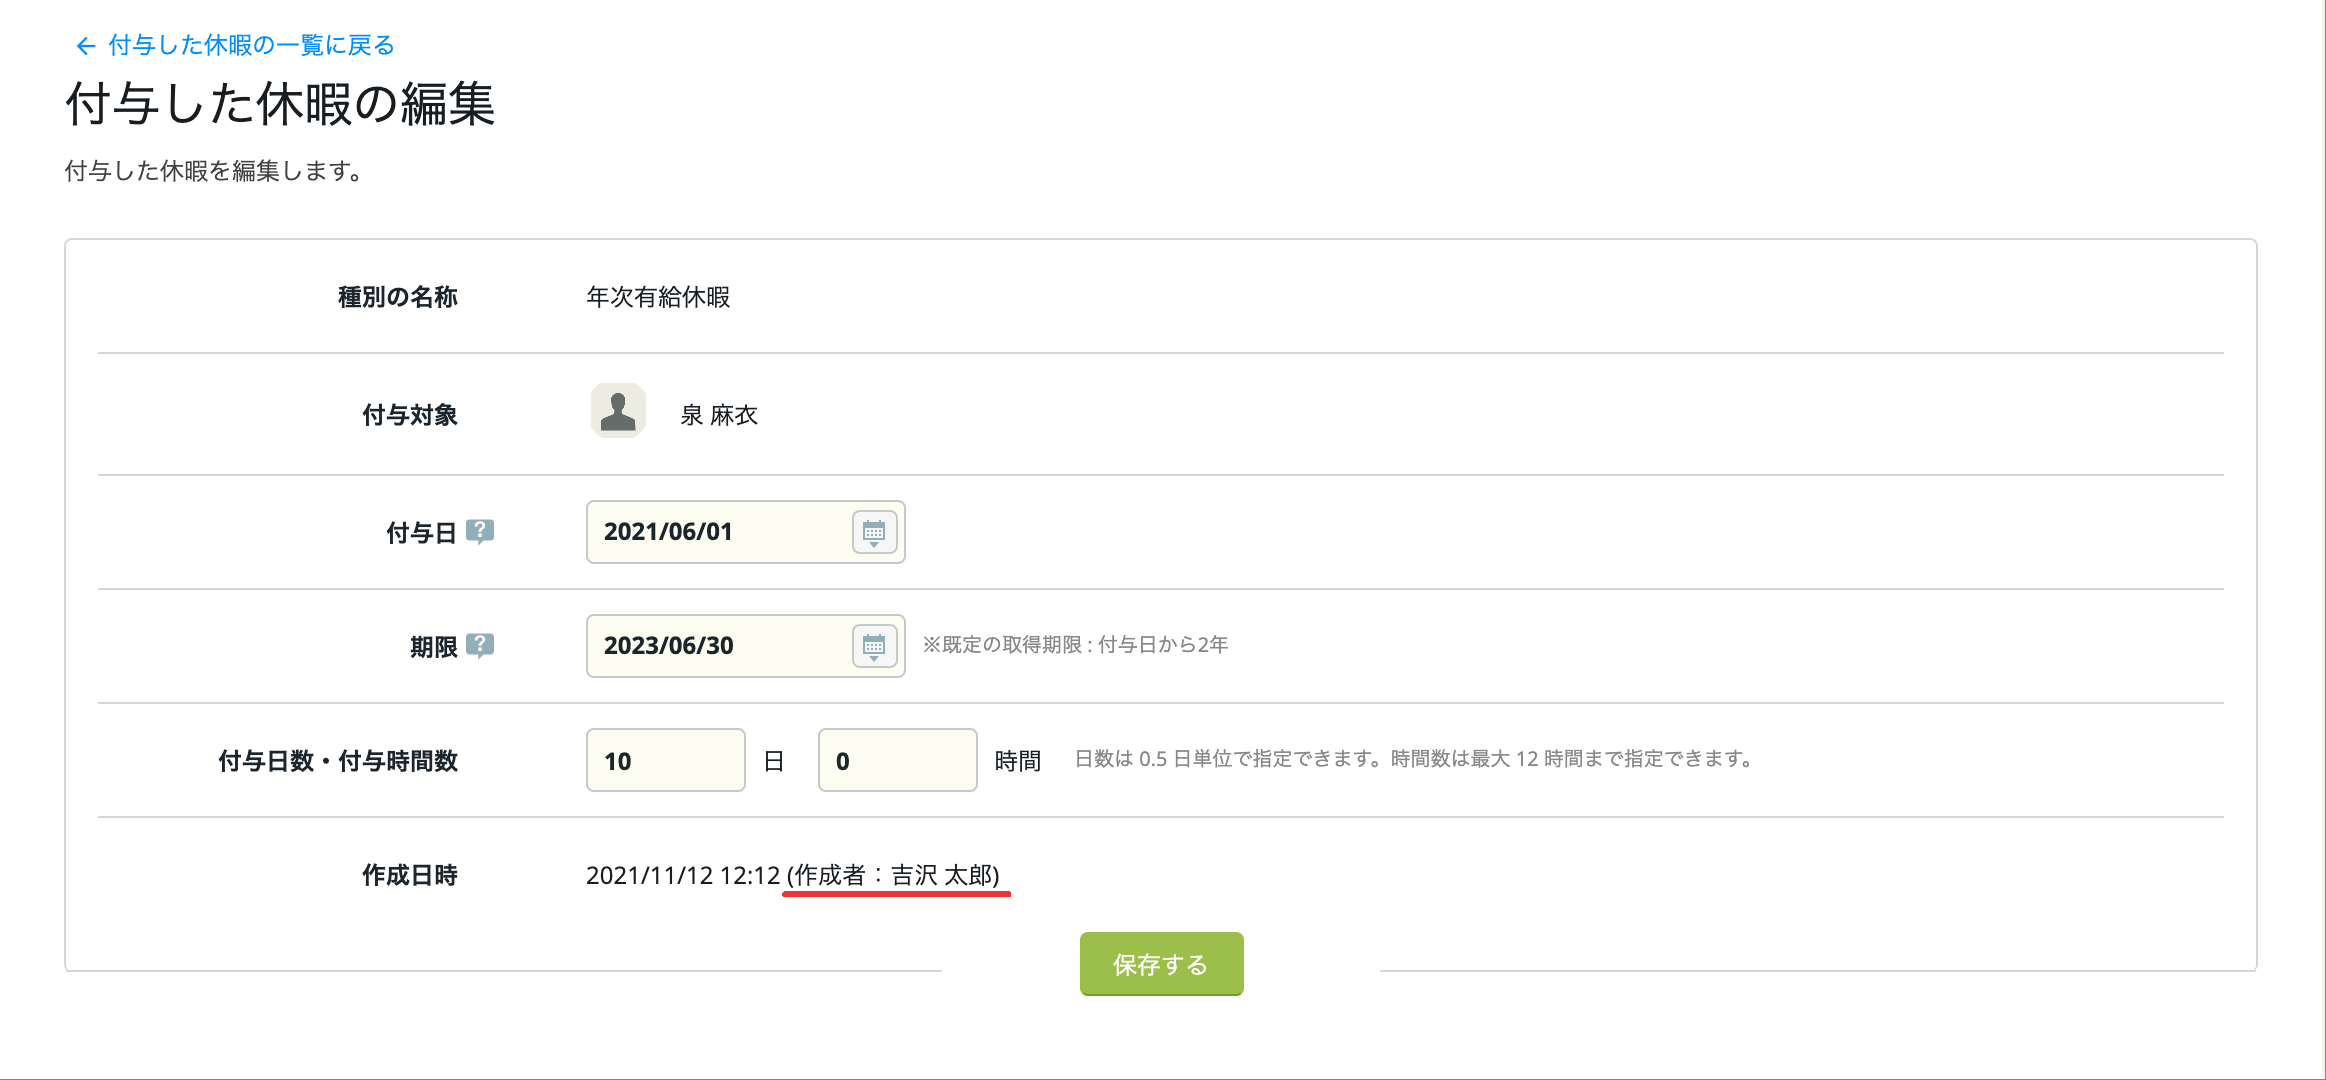
Task: Click the 既定の取得期限 note beside 期限
Action: click(x=1075, y=645)
